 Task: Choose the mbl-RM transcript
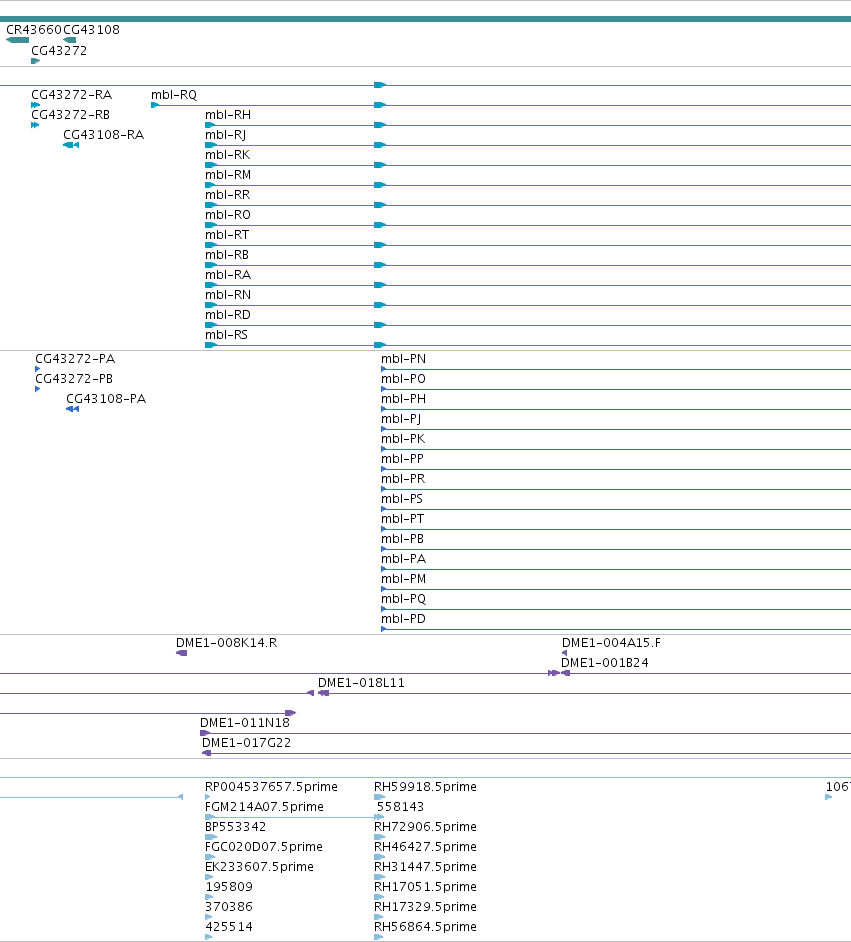(228, 174)
